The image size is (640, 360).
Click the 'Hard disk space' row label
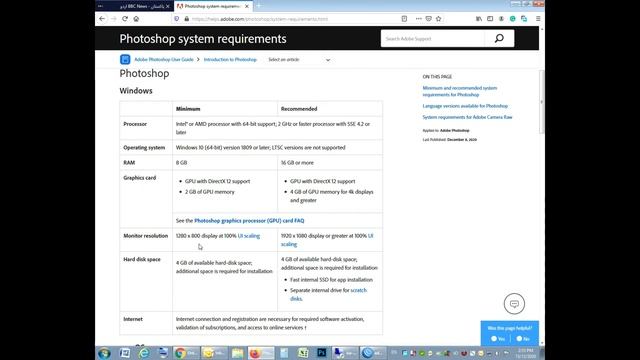pos(142,259)
